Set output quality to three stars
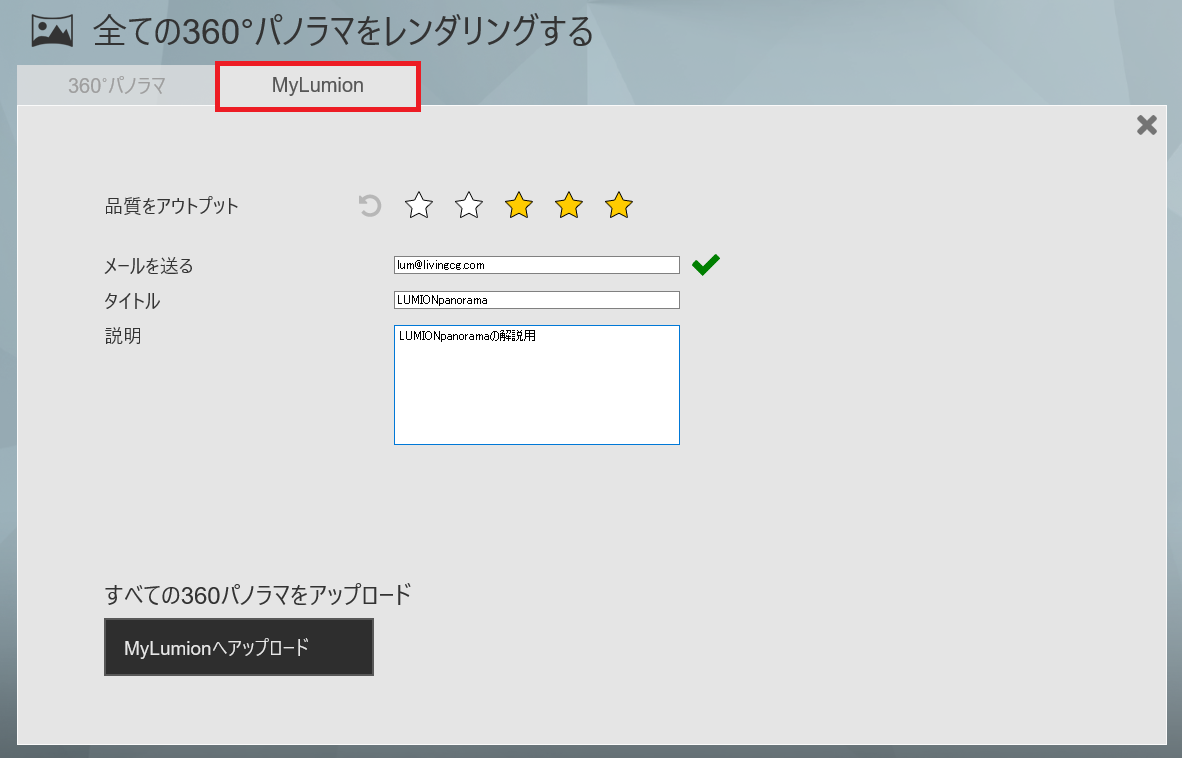The height and width of the screenshot is (758, 1182). coord(519,205)
